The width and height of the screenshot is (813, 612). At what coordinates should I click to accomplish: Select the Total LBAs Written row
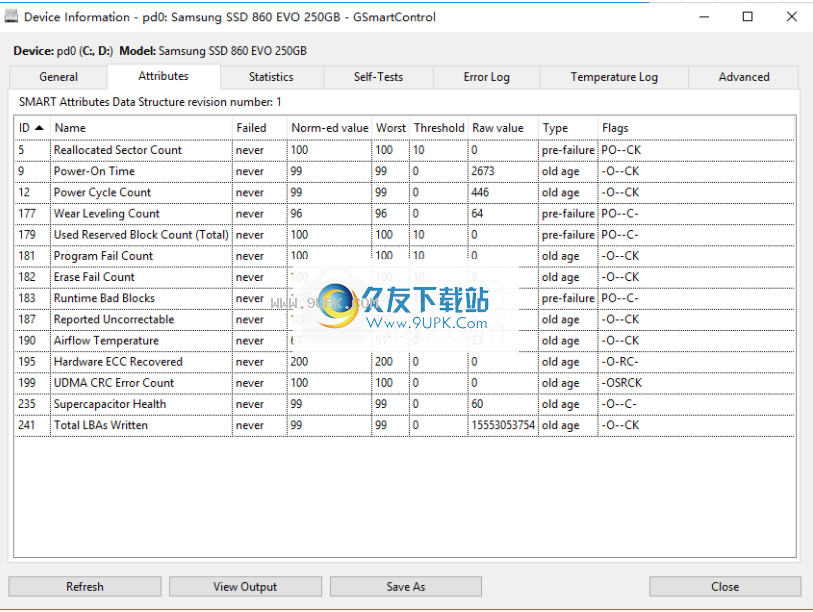(404, 425)
